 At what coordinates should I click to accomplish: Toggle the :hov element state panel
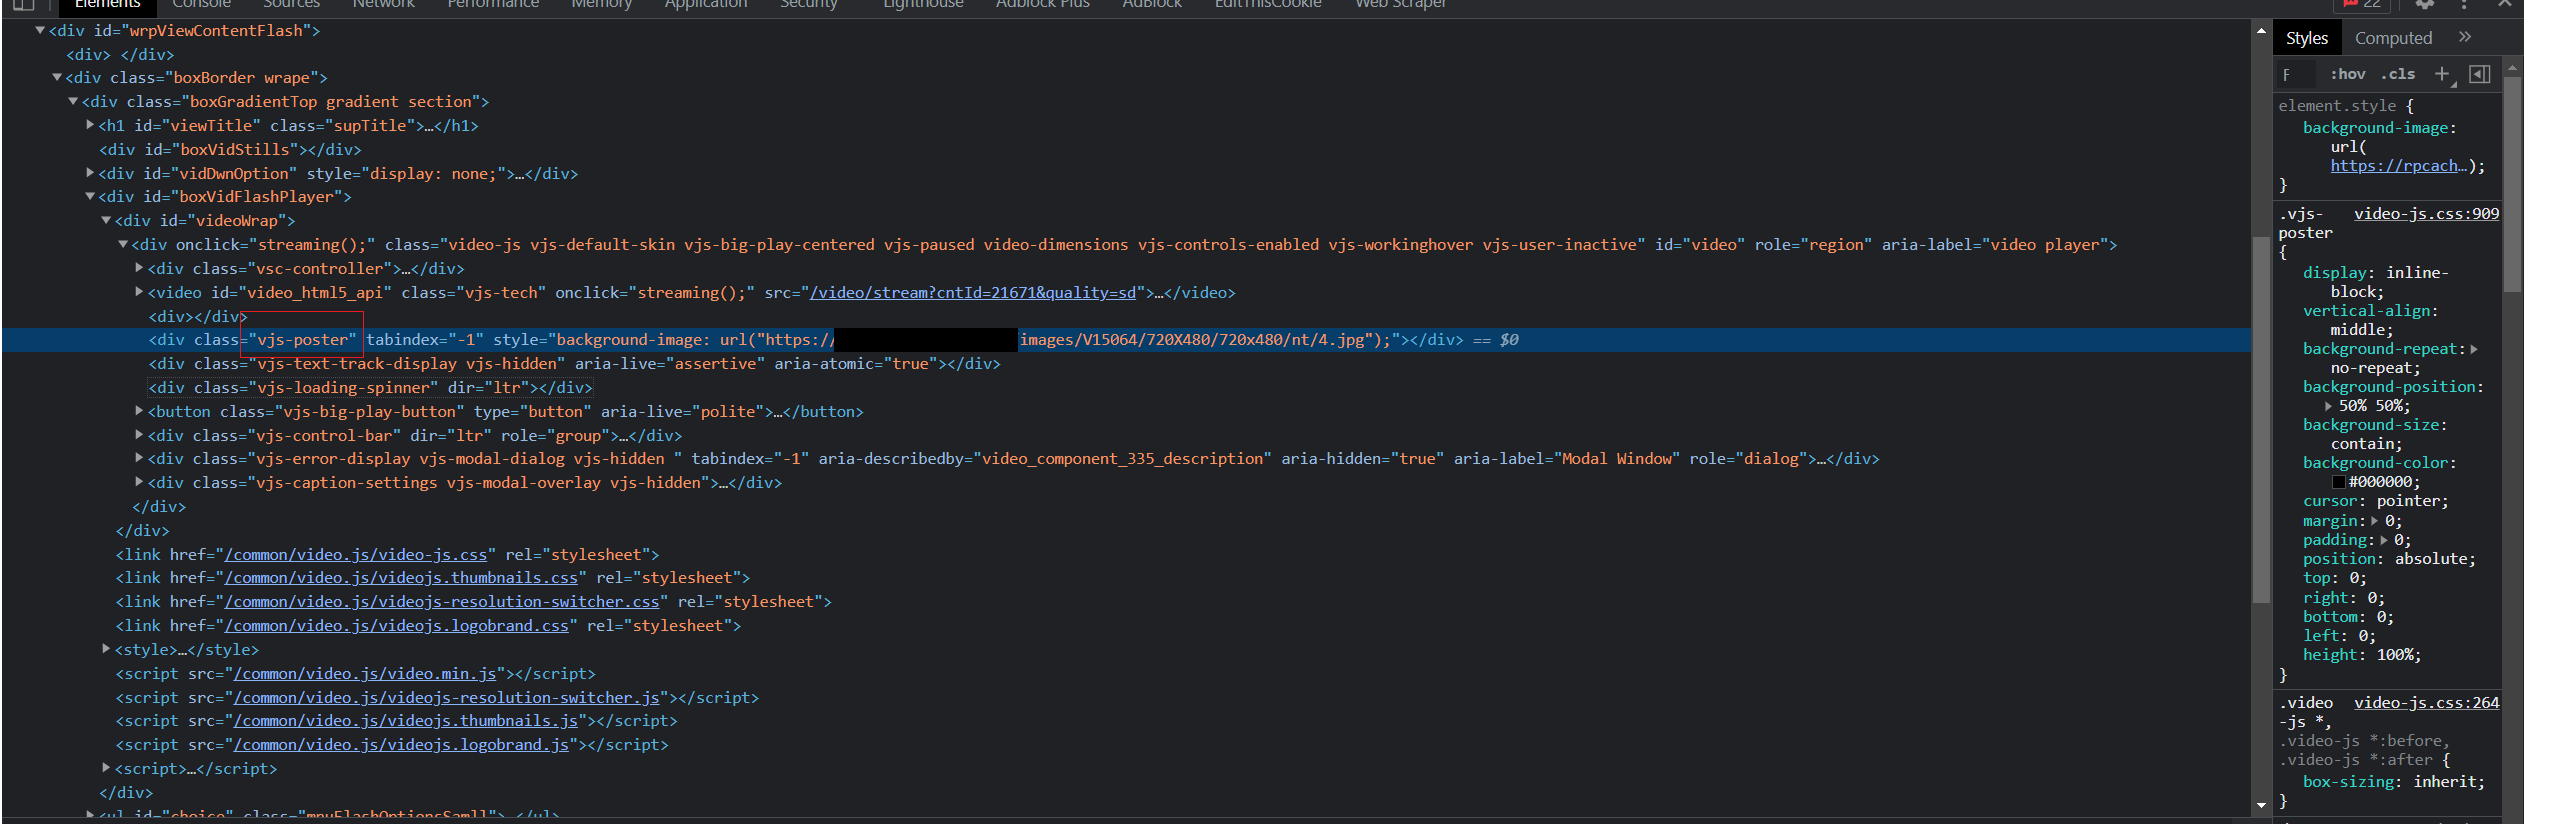coord(2347,74)
